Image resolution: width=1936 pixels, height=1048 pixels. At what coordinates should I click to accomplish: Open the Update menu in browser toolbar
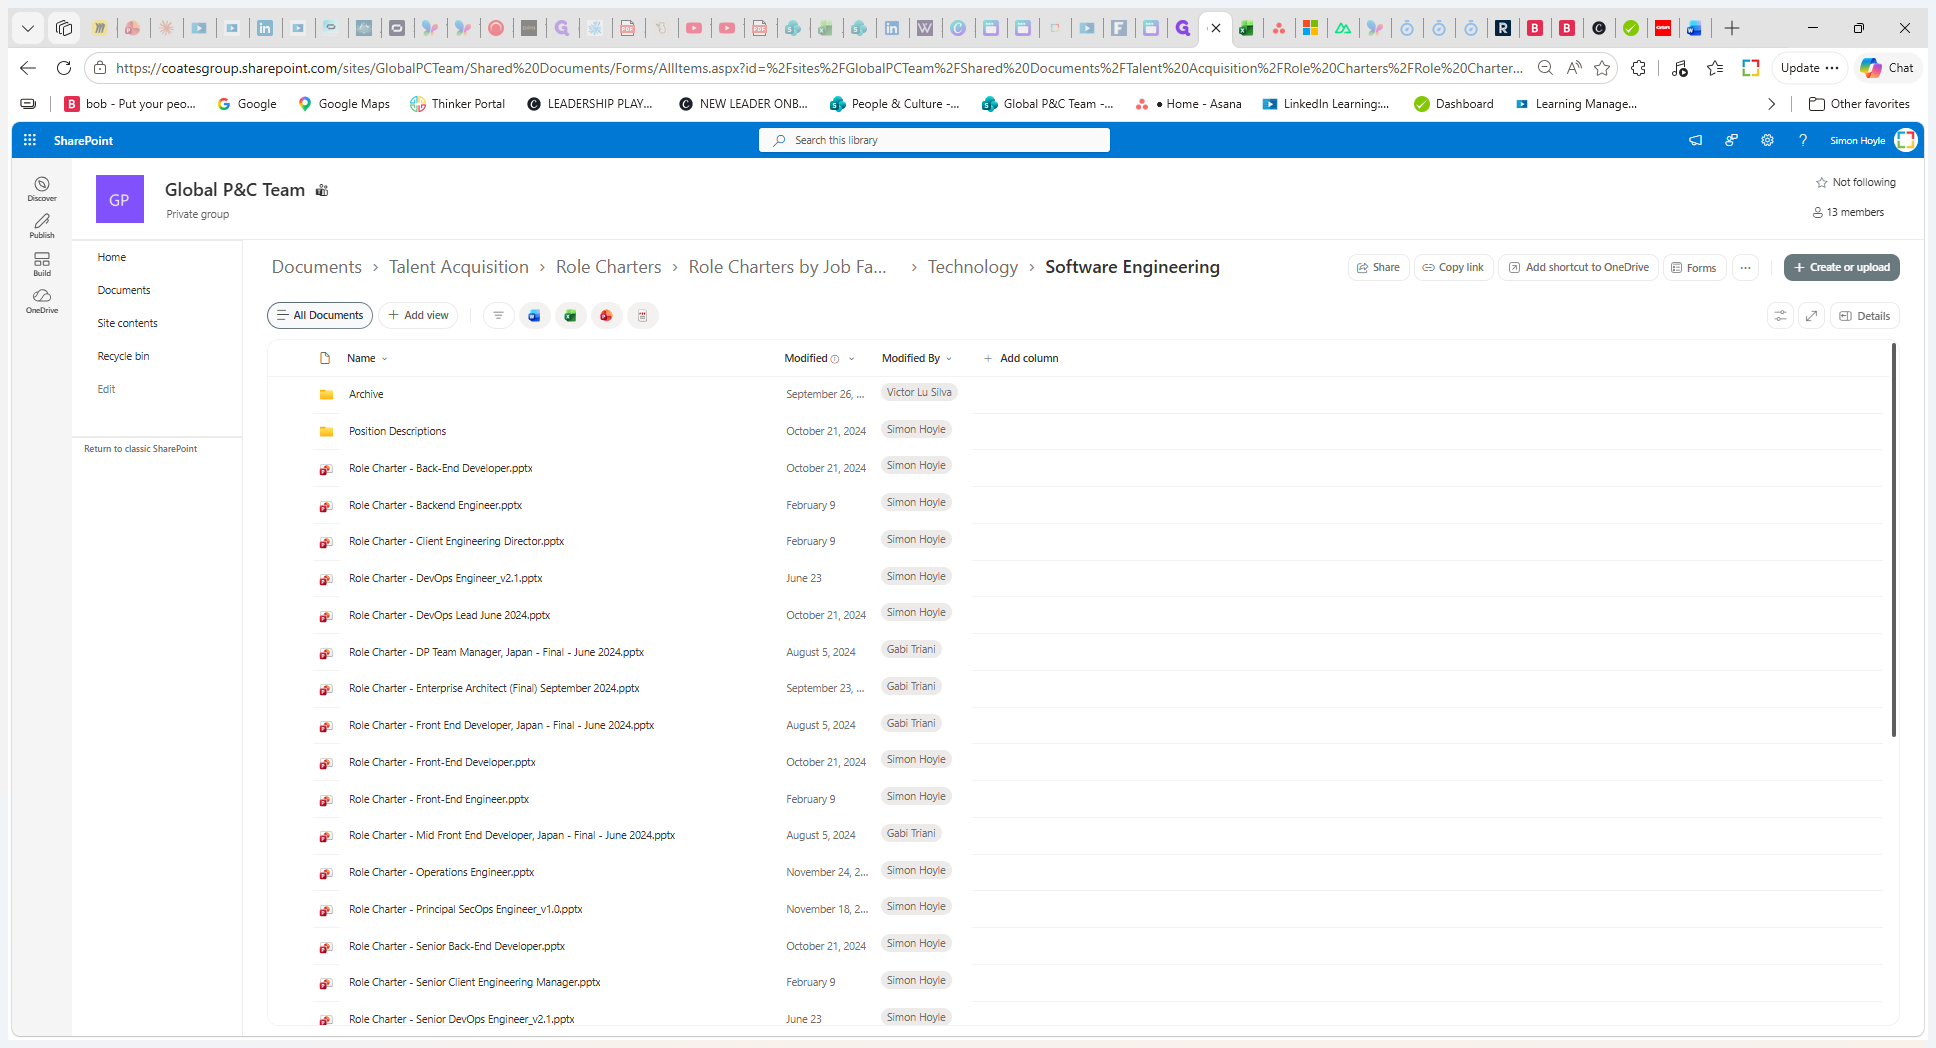[1809, 68]
